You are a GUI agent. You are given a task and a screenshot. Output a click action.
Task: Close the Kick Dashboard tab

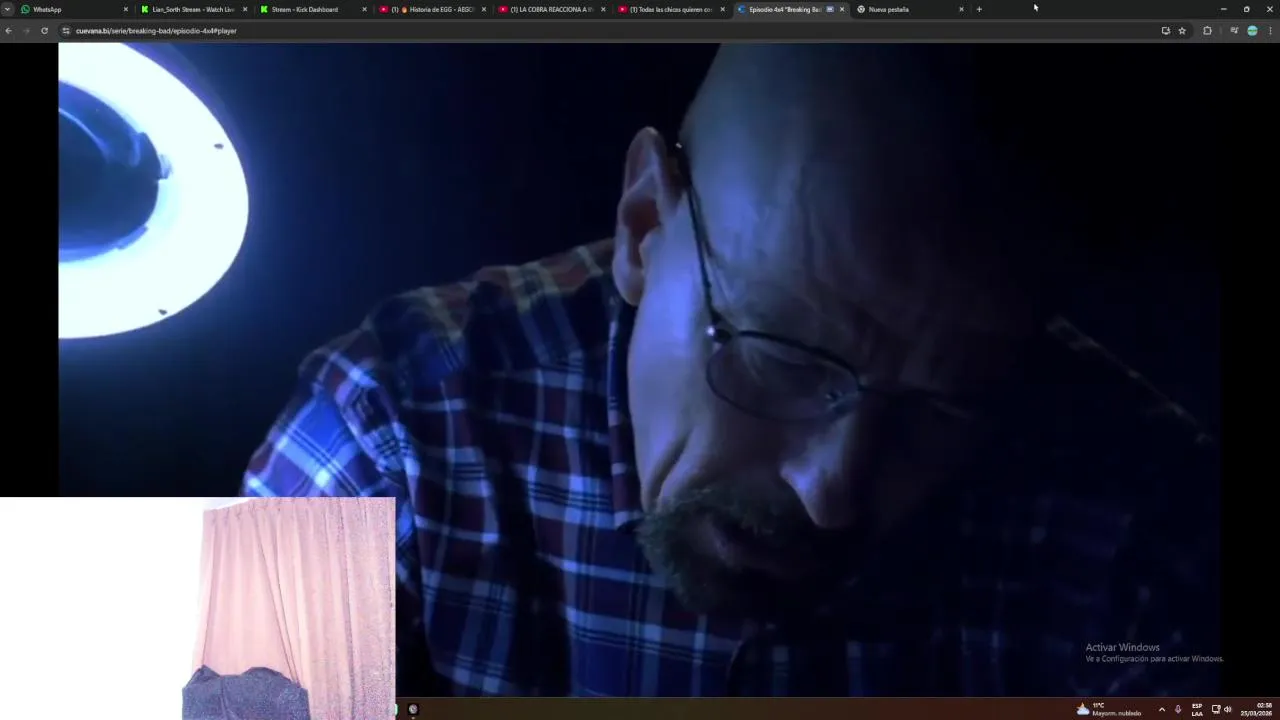click(364, 9)
